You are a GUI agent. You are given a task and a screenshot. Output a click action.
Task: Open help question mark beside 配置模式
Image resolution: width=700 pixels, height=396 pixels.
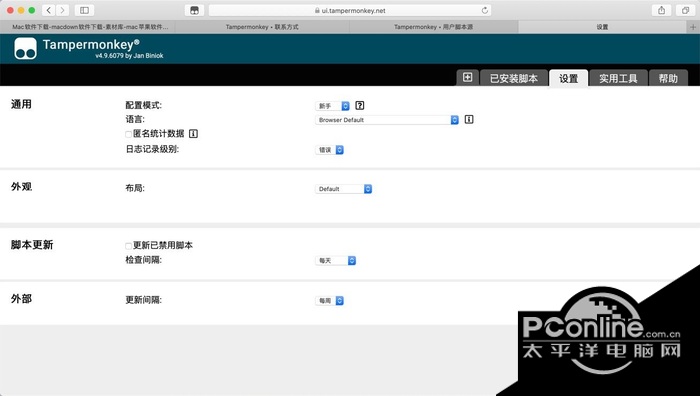pos(360,105)
